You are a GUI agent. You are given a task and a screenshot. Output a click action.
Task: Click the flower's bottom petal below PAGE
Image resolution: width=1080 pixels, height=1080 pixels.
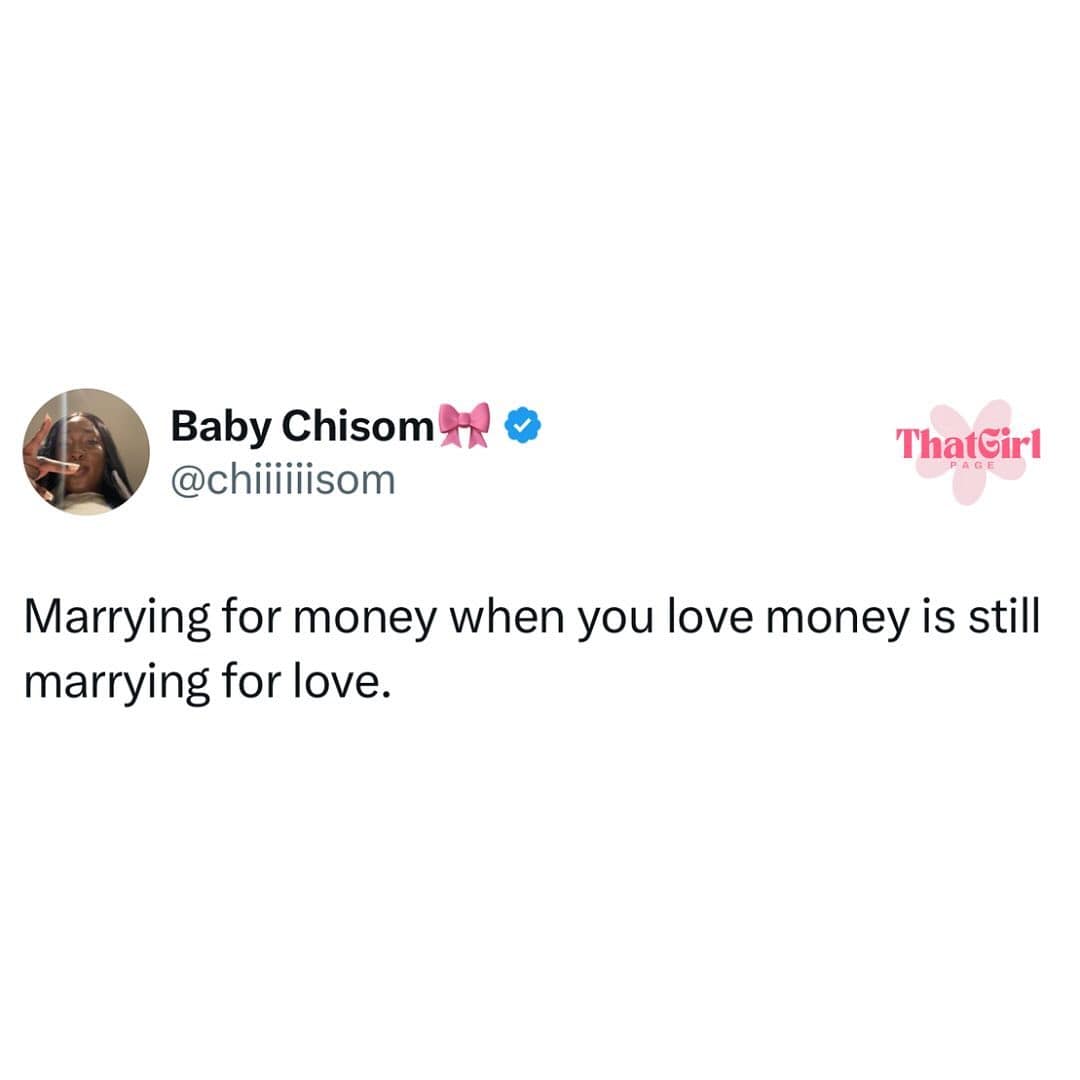tap(968, 488)
